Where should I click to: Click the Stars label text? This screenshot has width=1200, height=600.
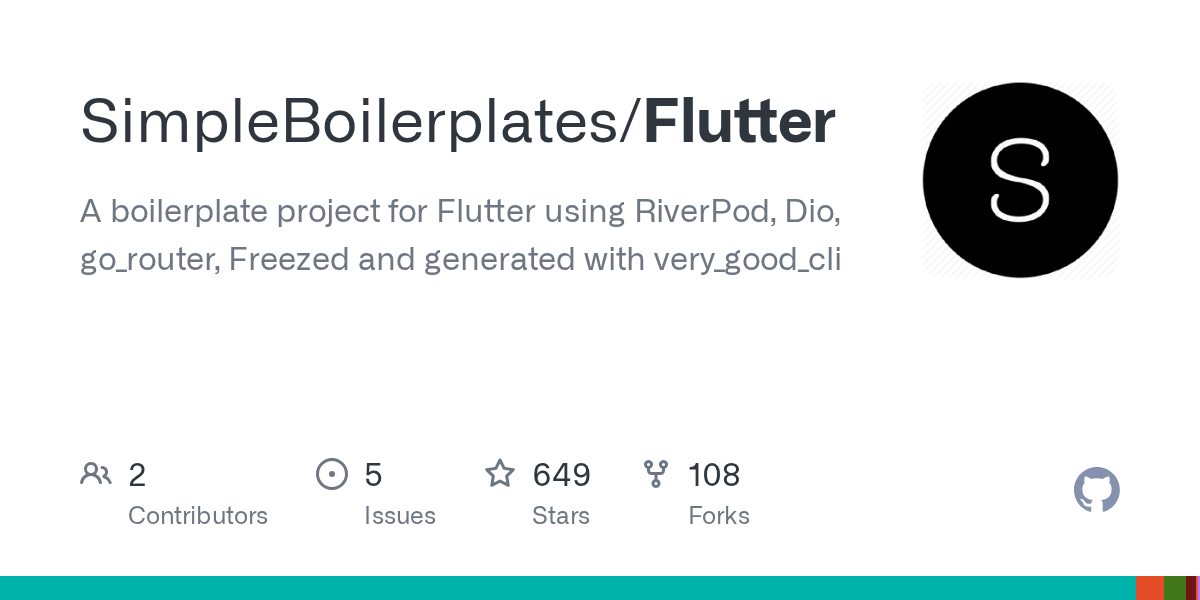pos(561,516)
